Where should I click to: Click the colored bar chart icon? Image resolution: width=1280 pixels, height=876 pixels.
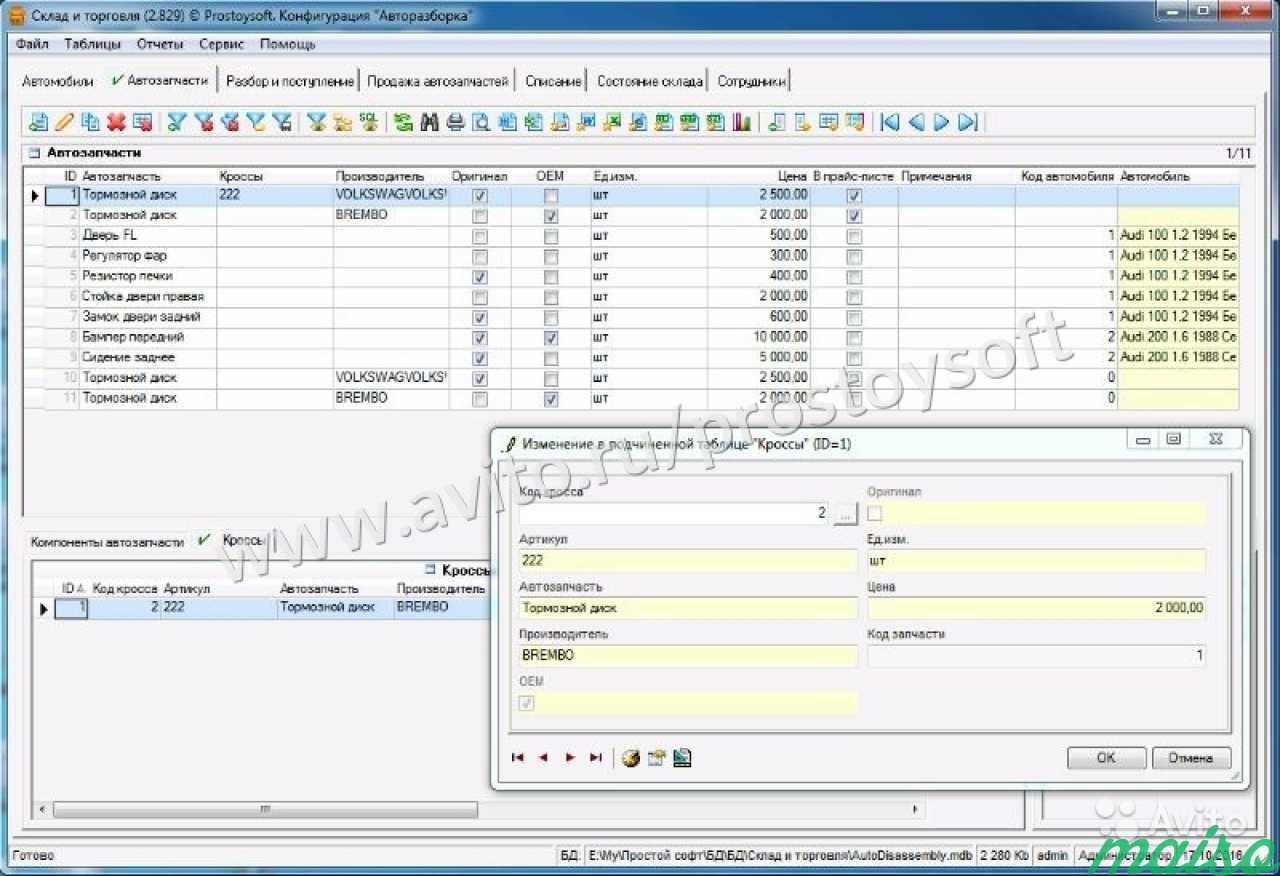click(x=741, y=122)
